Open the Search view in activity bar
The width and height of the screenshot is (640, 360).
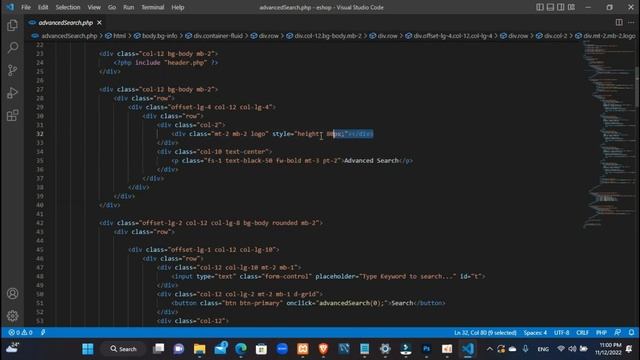[x=12, y=48]
